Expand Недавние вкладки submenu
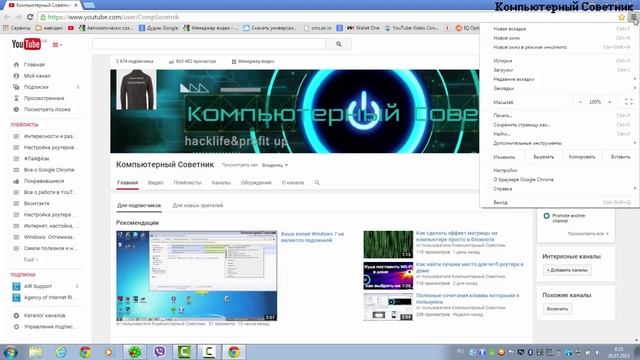This screenshot has width=640, height=360. point(558,79)
